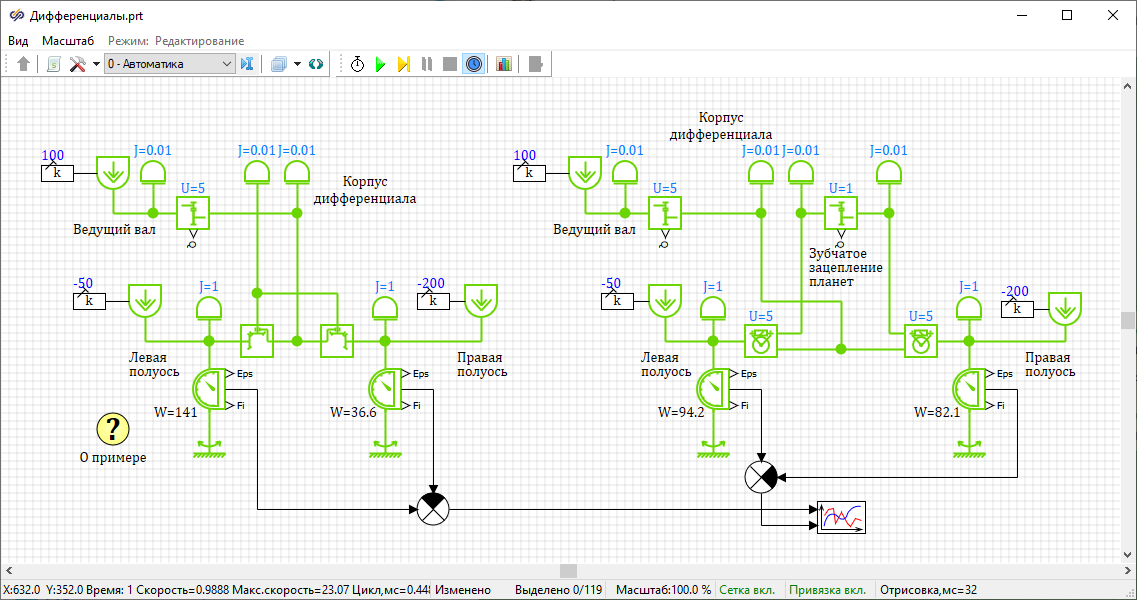Viewport: 1137px width, 600px height.
Task: Click the horizontal scrollbar thumb
Action: pos(568,571)
